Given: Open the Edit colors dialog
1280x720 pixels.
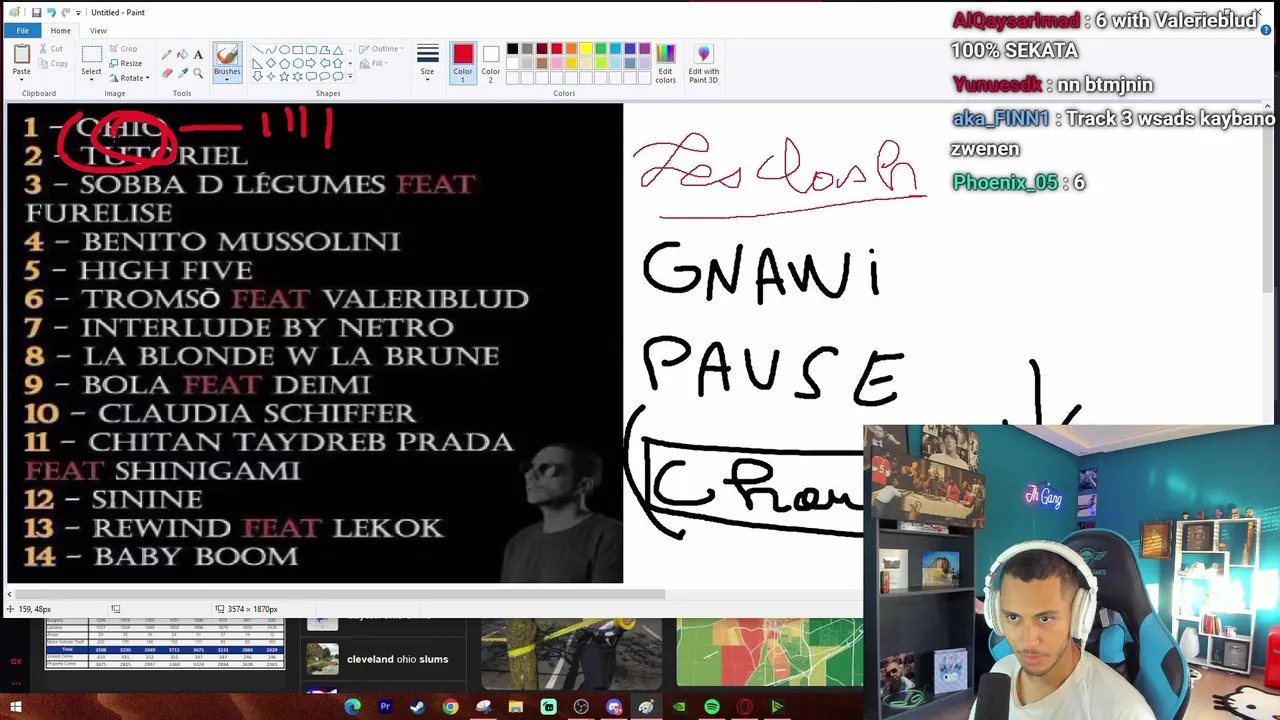Looking at the screenshot, I should pyautogui.click(x=666, y=62).
